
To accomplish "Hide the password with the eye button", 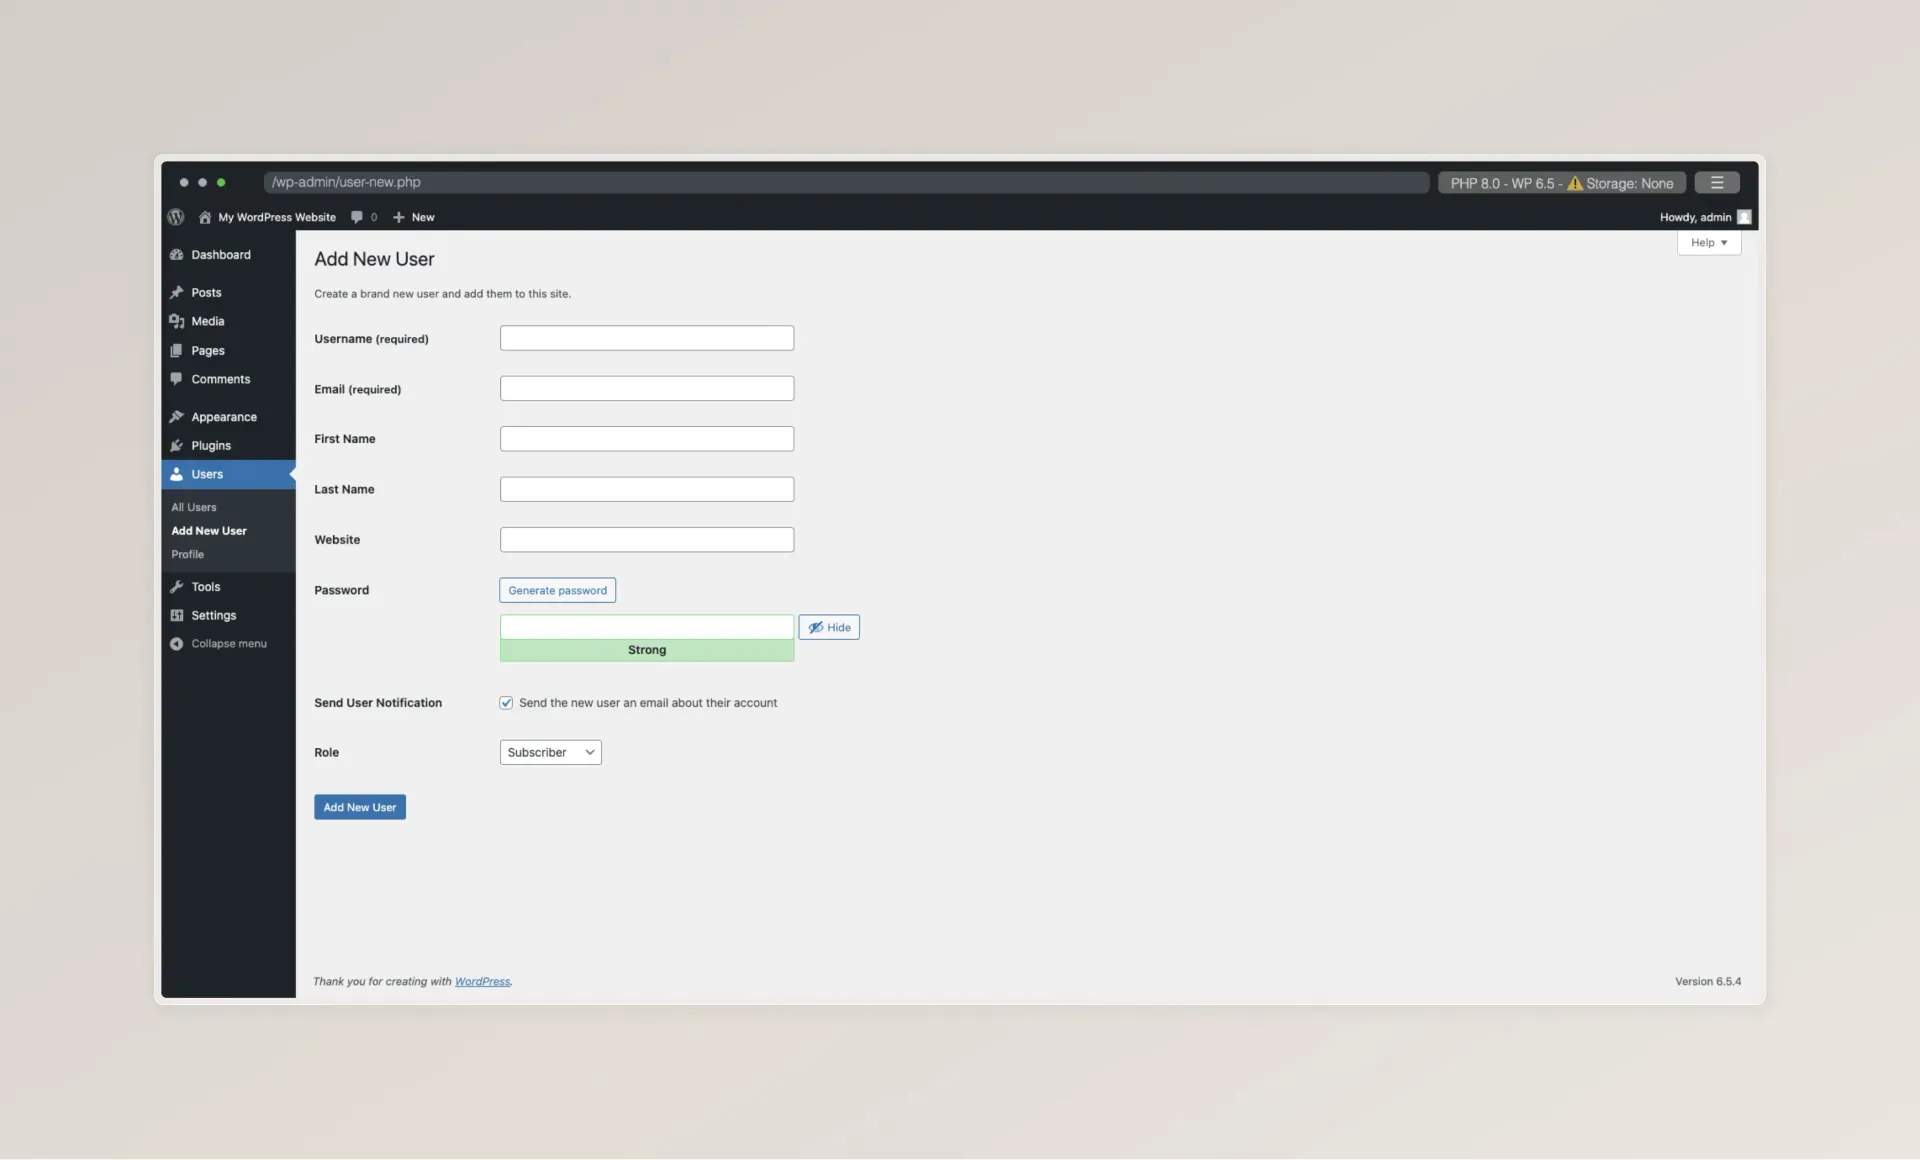I will [829, 627].
